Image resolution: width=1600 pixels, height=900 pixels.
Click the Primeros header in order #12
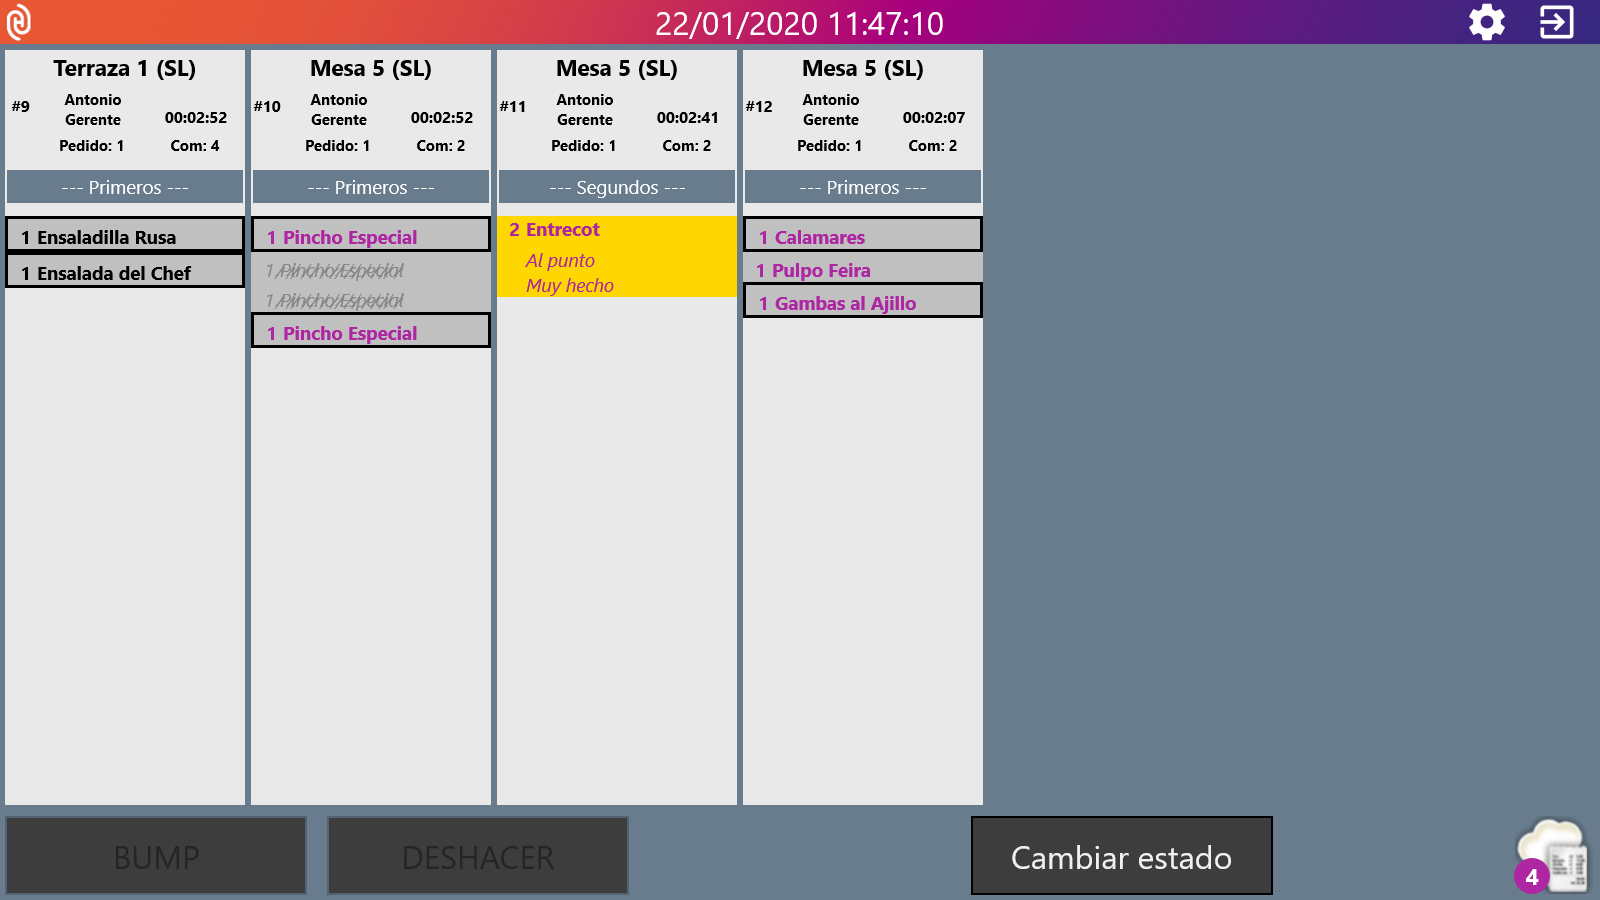pyautogui.click(x=862, y=187)
